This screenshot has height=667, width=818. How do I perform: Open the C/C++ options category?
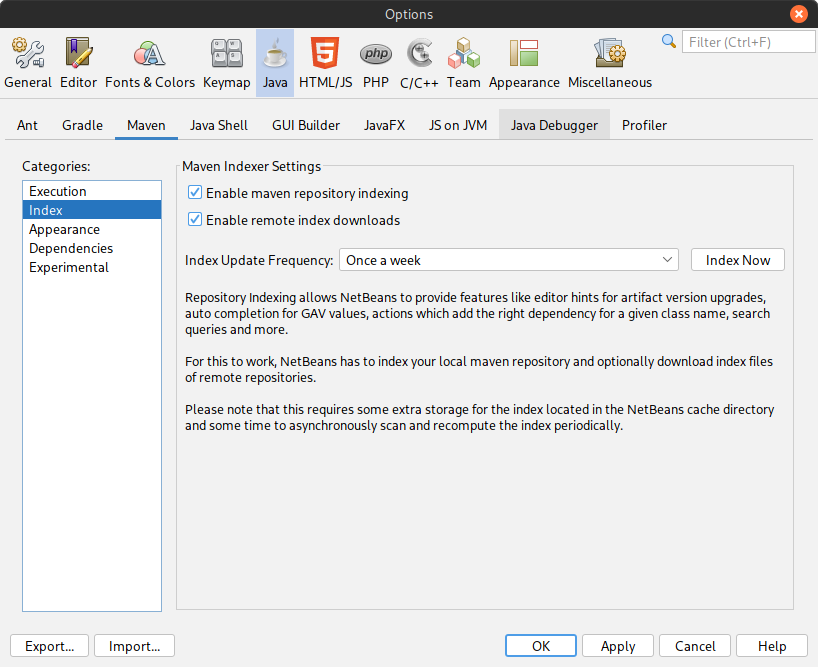click(419, 63)
